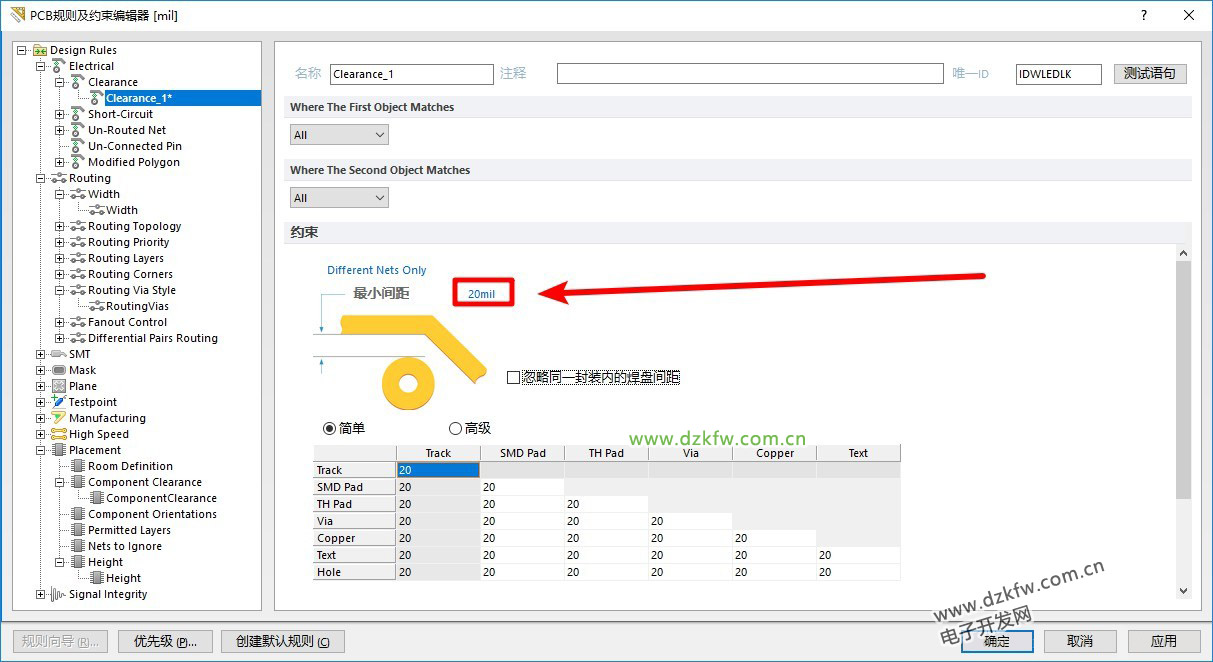Screen dimensions: 1213x662
Task: Click the Routing Topology rule icon
Action: pyautogui.click(x=78, y=226)
